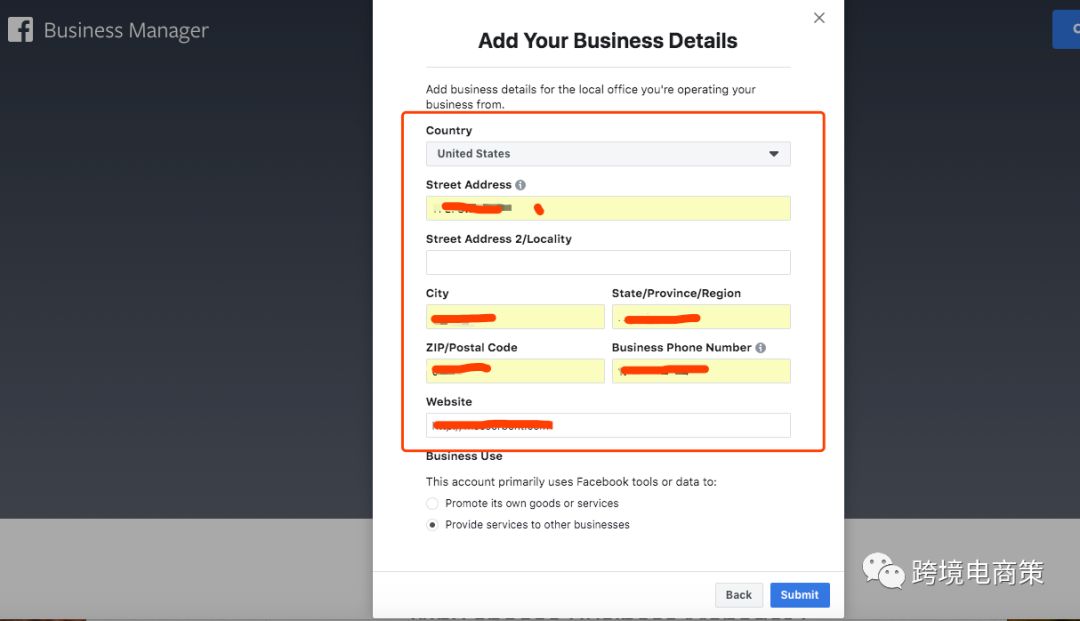This screenshot has height=621, width=1080.
Task: Select 'Promote its own goods or services'
Action: 431,504
